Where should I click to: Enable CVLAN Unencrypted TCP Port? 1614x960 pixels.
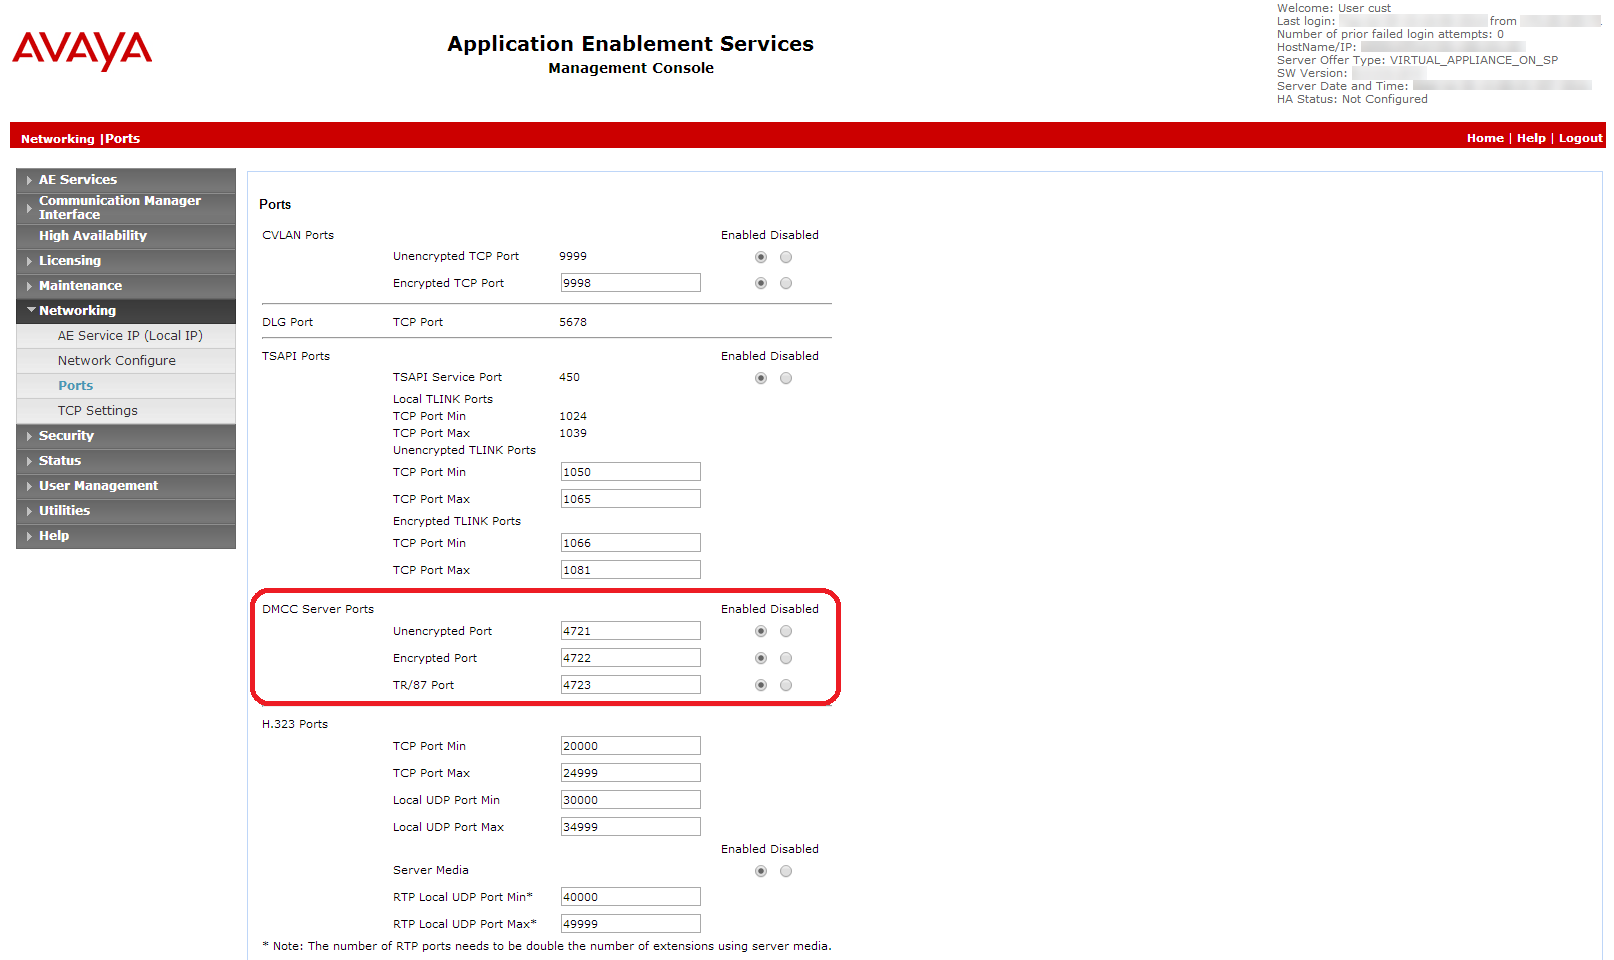pyautogui.click(x=761, y=257)
